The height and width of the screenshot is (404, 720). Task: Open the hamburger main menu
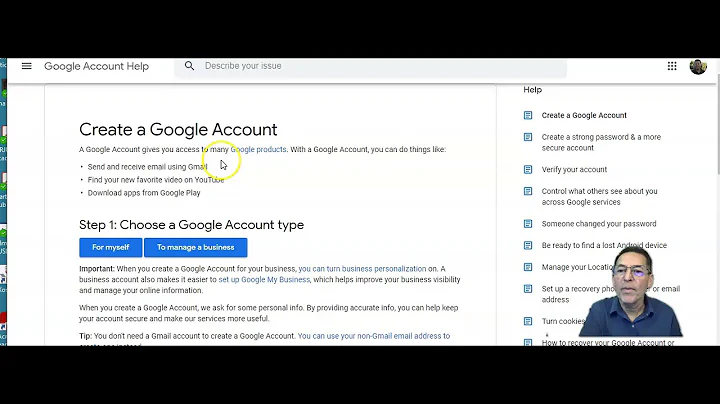point(27,66)
